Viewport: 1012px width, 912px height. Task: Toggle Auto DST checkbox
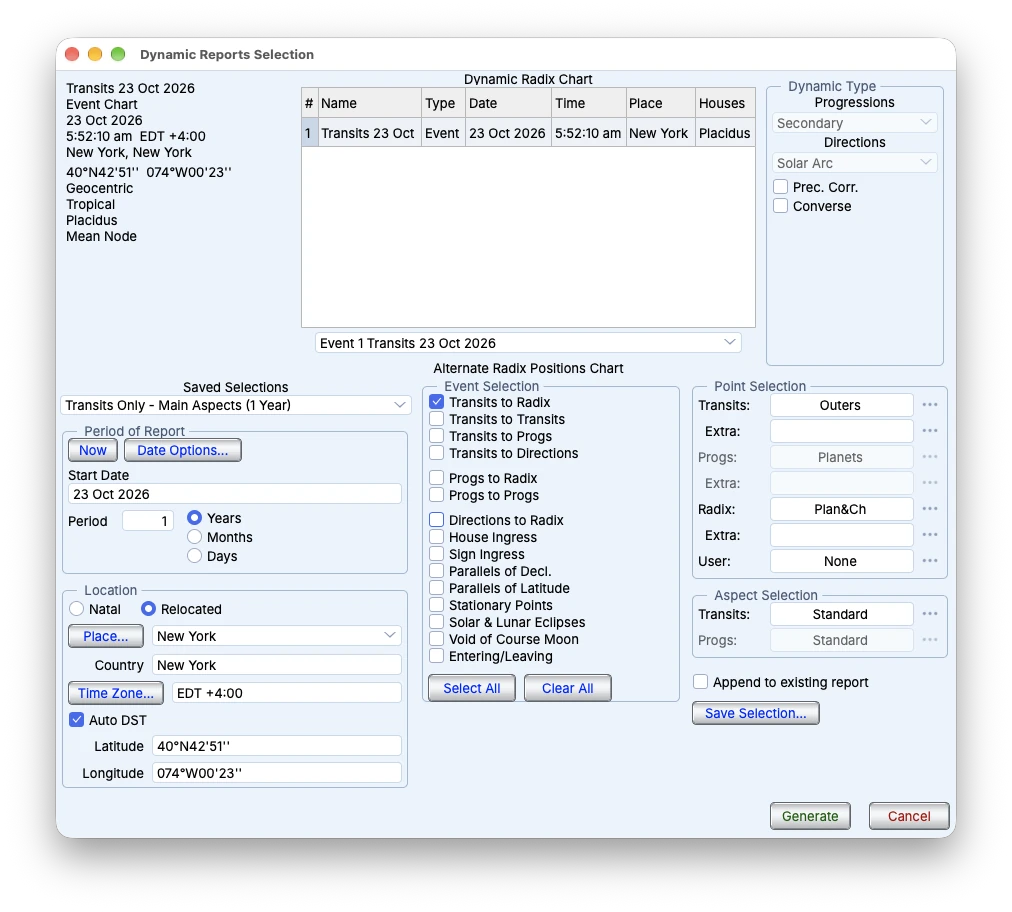coord(76,720)
